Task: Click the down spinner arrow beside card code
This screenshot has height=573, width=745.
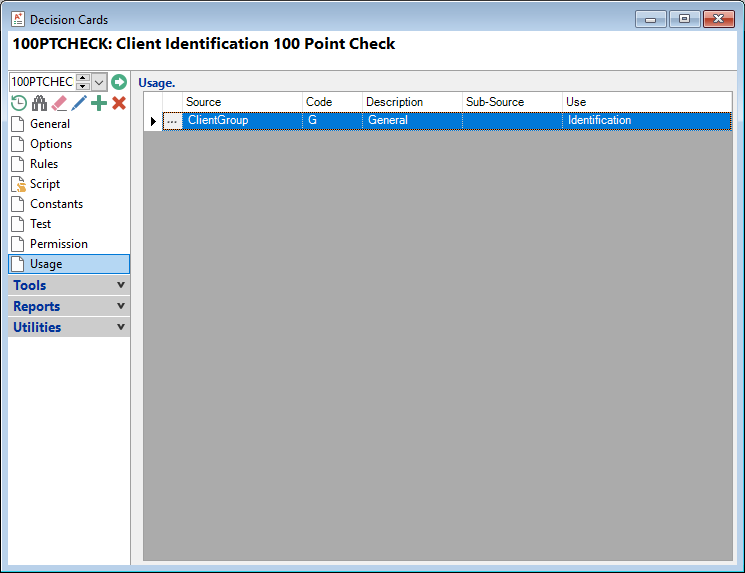Action: [83, 87]
